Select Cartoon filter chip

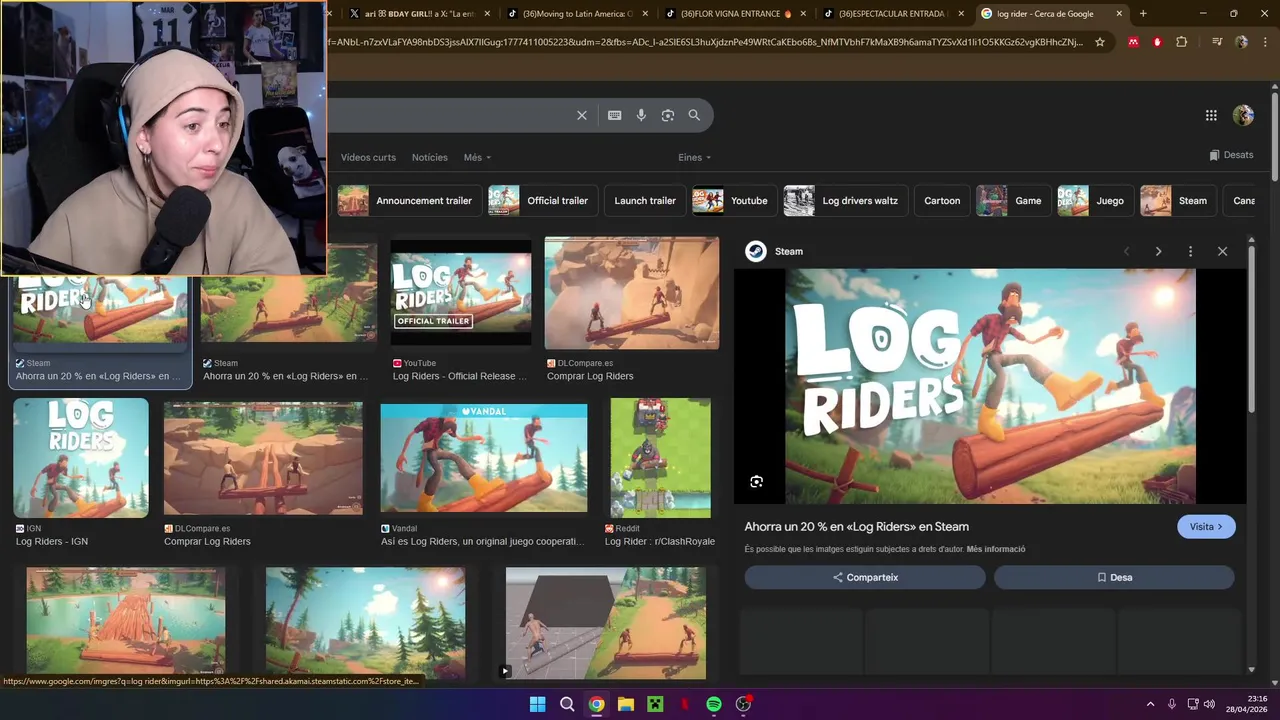point(942,200)
